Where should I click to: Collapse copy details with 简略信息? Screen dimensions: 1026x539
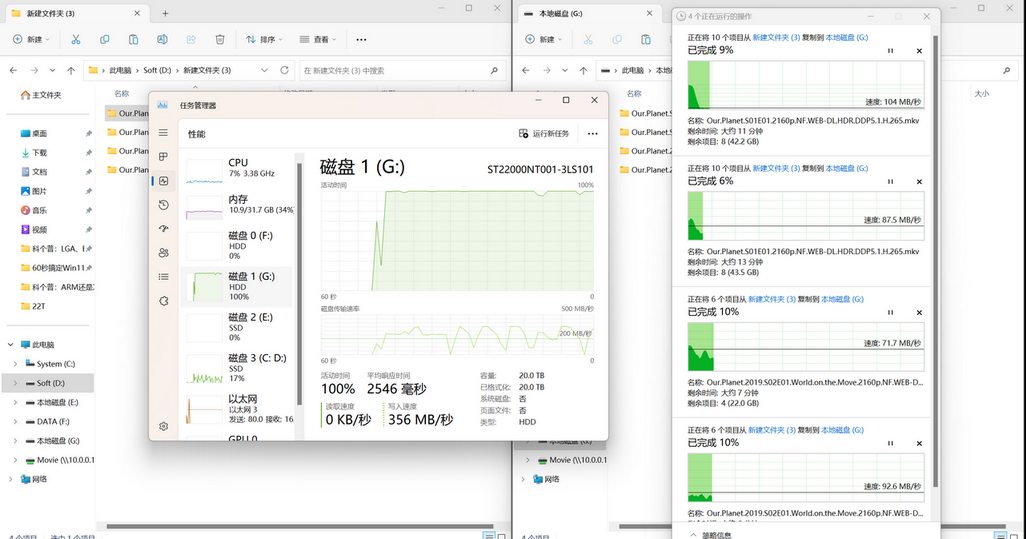tap(711, 535)
